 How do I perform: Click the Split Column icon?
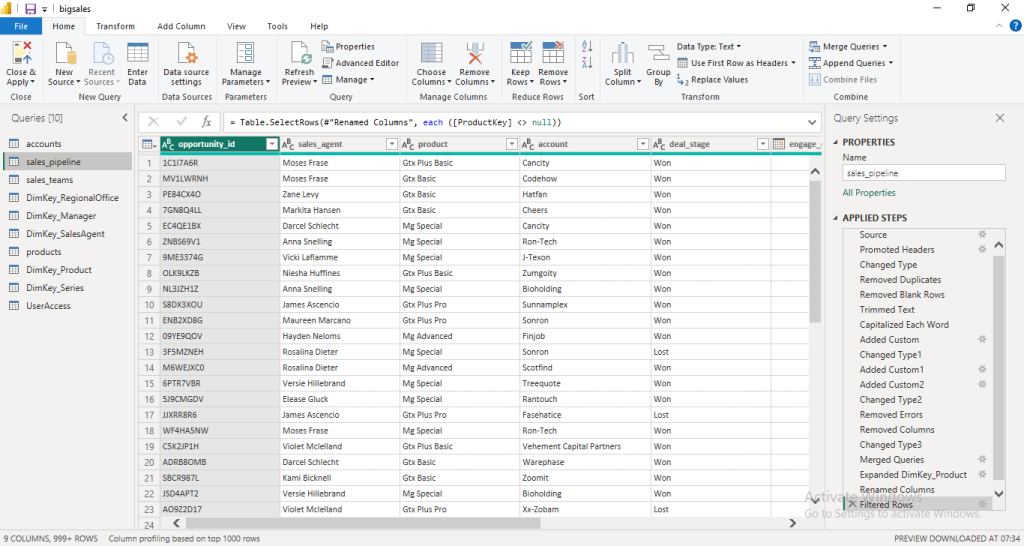623,53
